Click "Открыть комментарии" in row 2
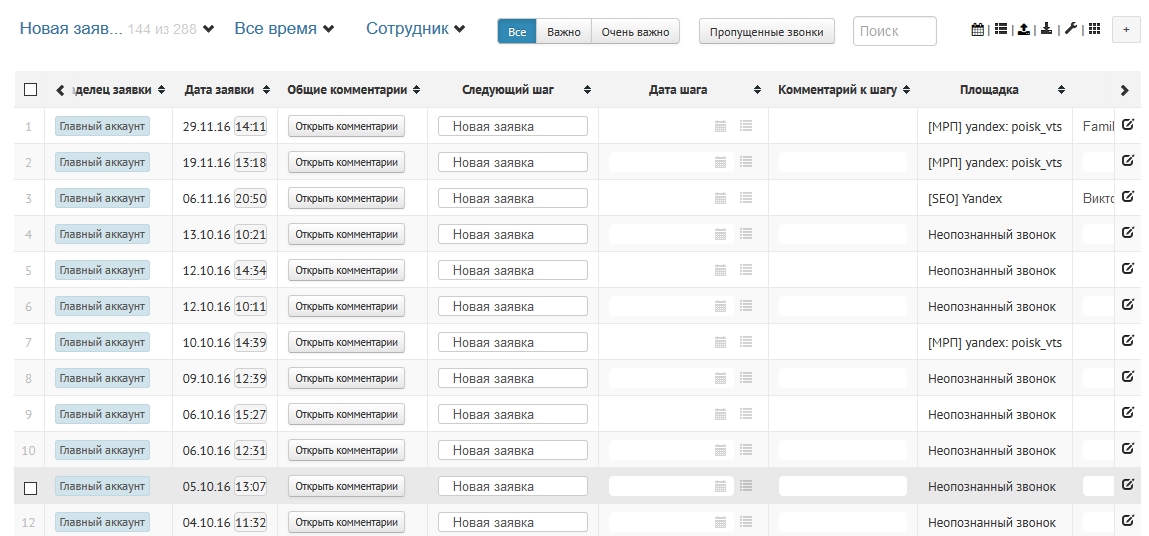Screen dimensions: 1149x536 (346, 162)
